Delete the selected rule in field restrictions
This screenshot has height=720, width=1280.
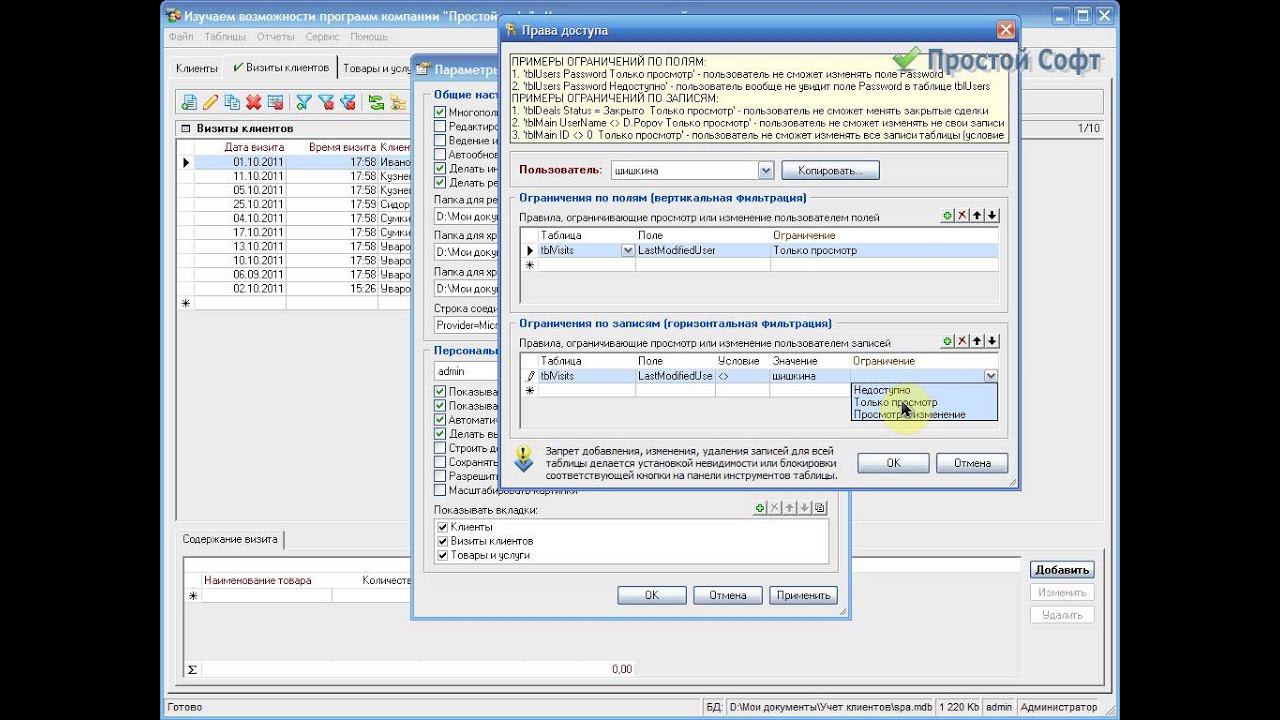point(962,215)
